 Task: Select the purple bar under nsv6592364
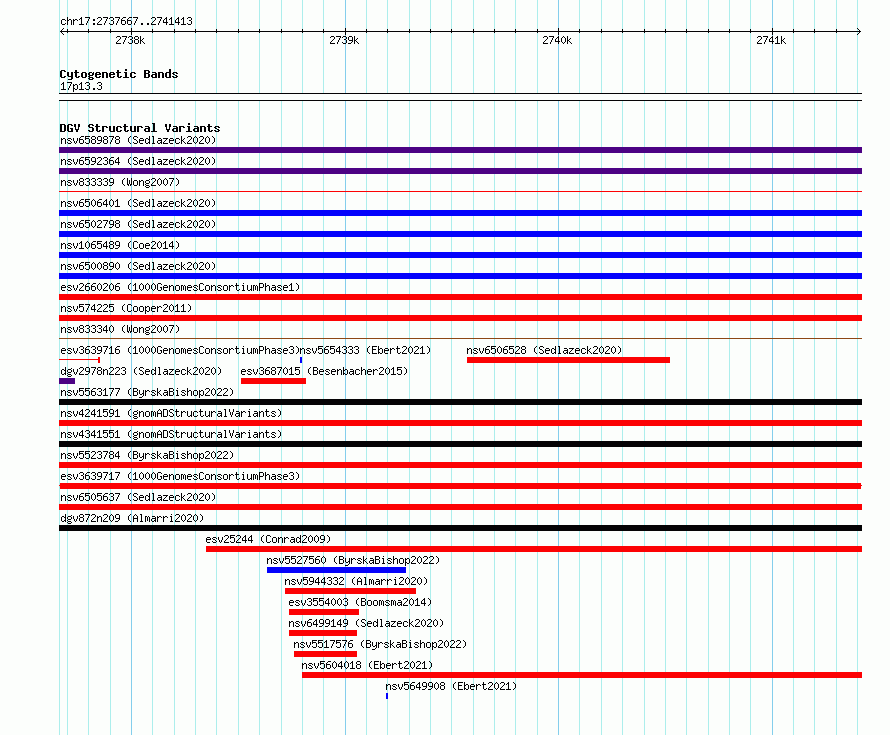pyautogui.click(x=460, y=171)
